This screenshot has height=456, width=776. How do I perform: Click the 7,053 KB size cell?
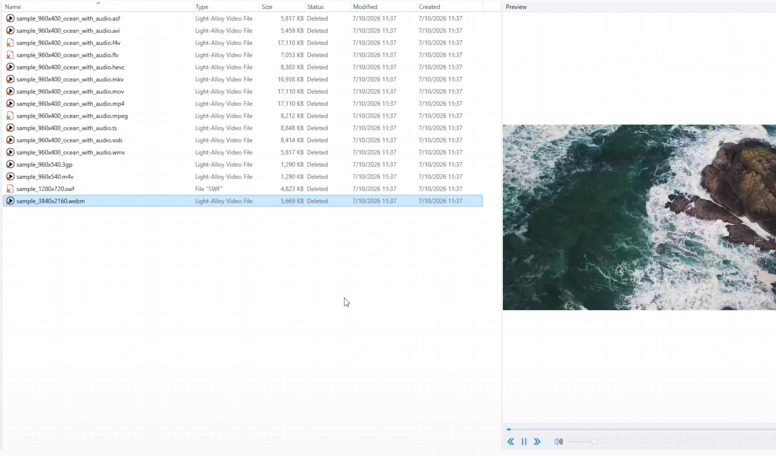[x=292, y=55]
